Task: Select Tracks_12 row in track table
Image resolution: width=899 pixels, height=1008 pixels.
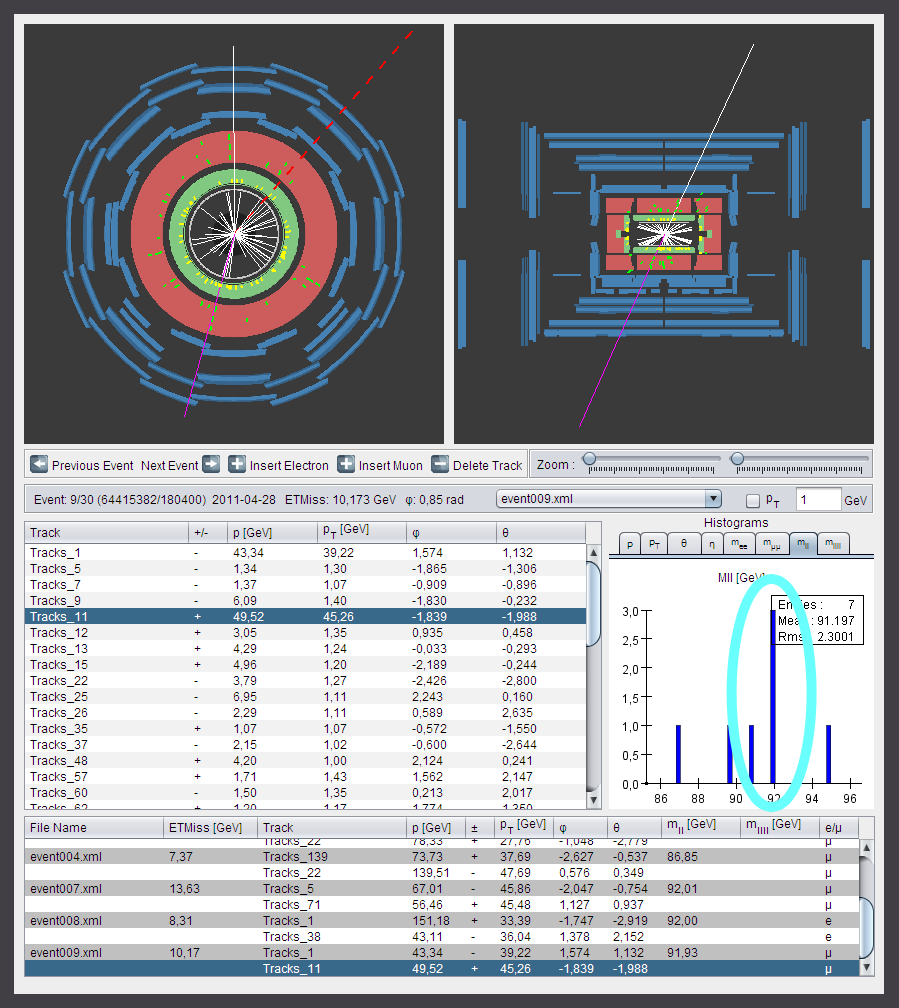Action: [305, 633]
